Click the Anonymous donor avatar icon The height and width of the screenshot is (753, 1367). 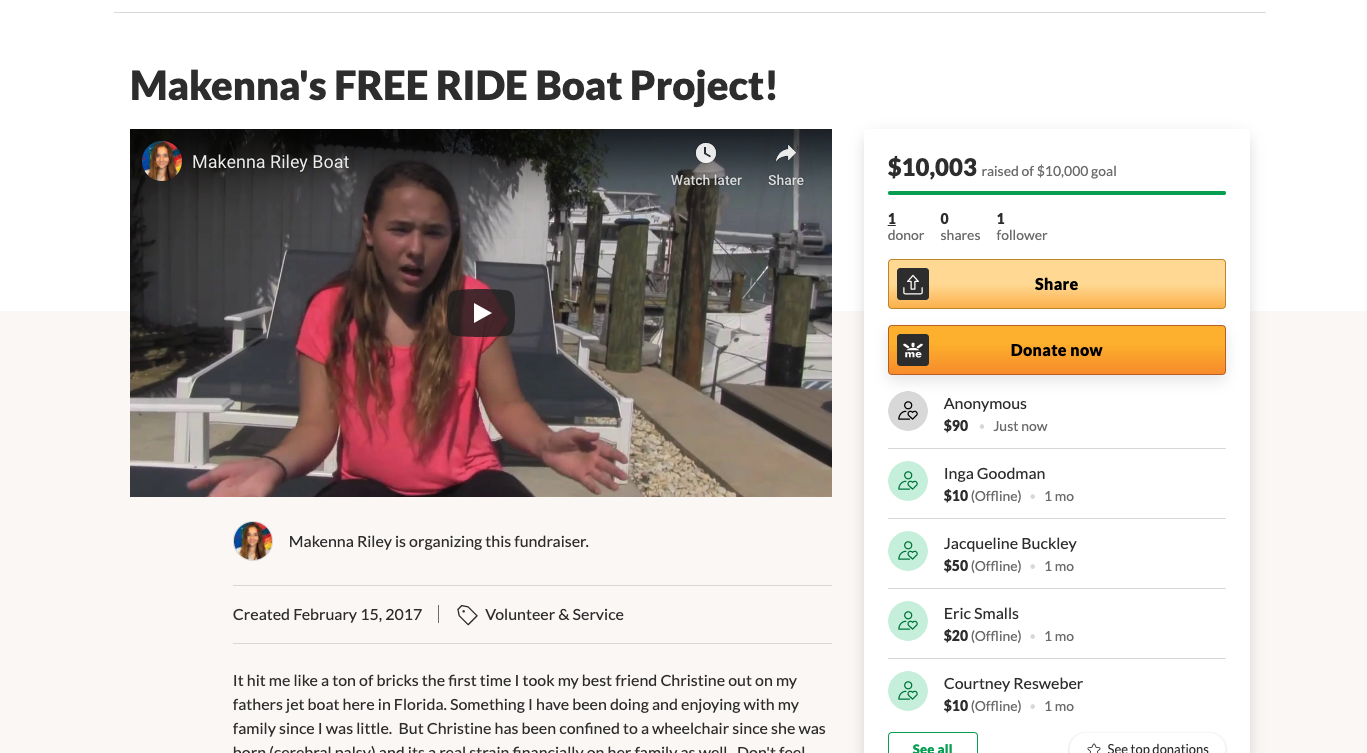908,411
